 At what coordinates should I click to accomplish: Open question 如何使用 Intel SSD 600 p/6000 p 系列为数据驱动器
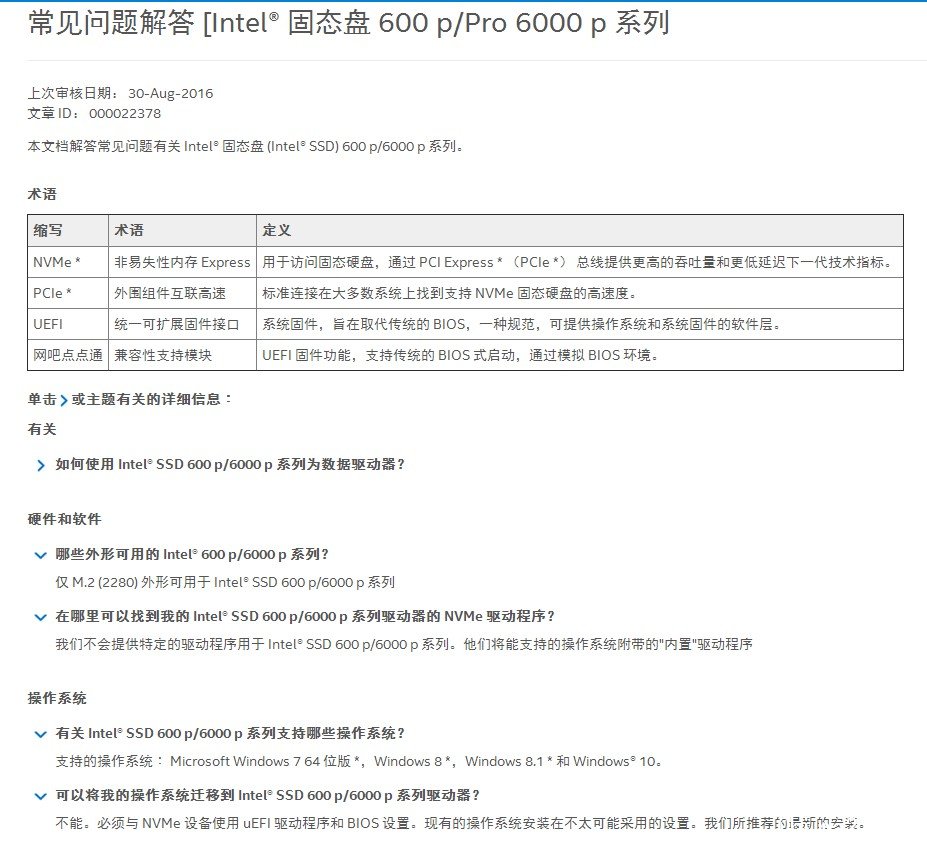(230, 465)
